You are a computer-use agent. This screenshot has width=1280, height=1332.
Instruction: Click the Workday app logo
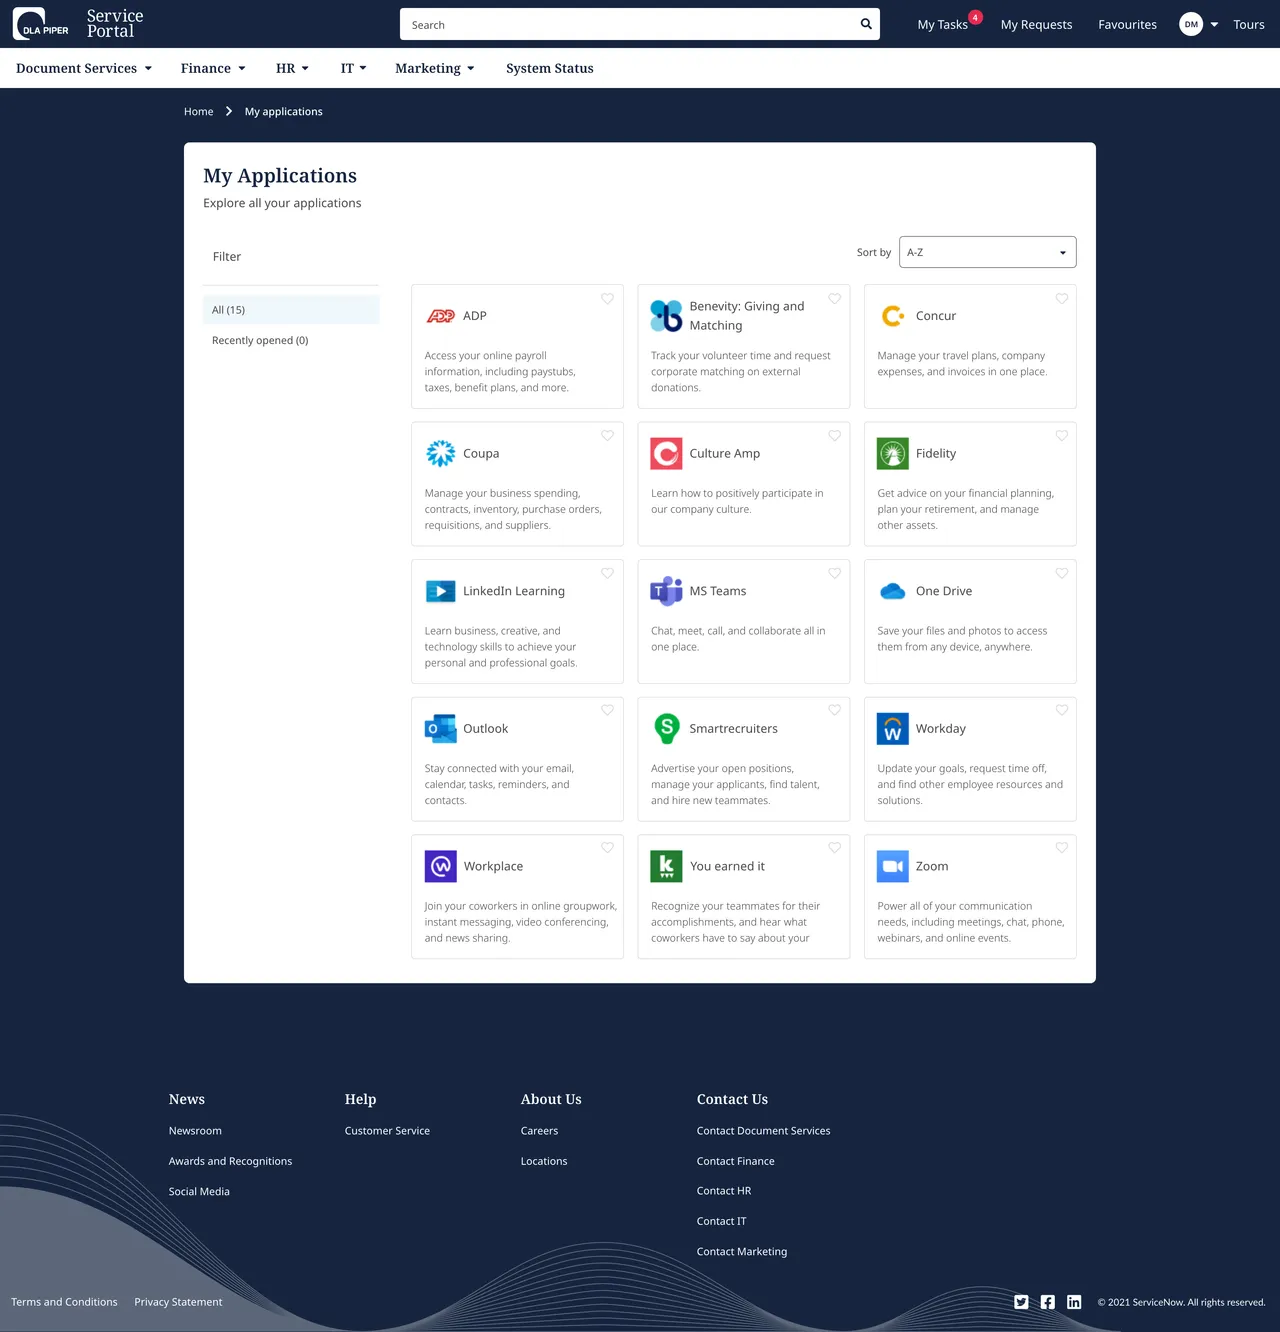pos(892,729)
